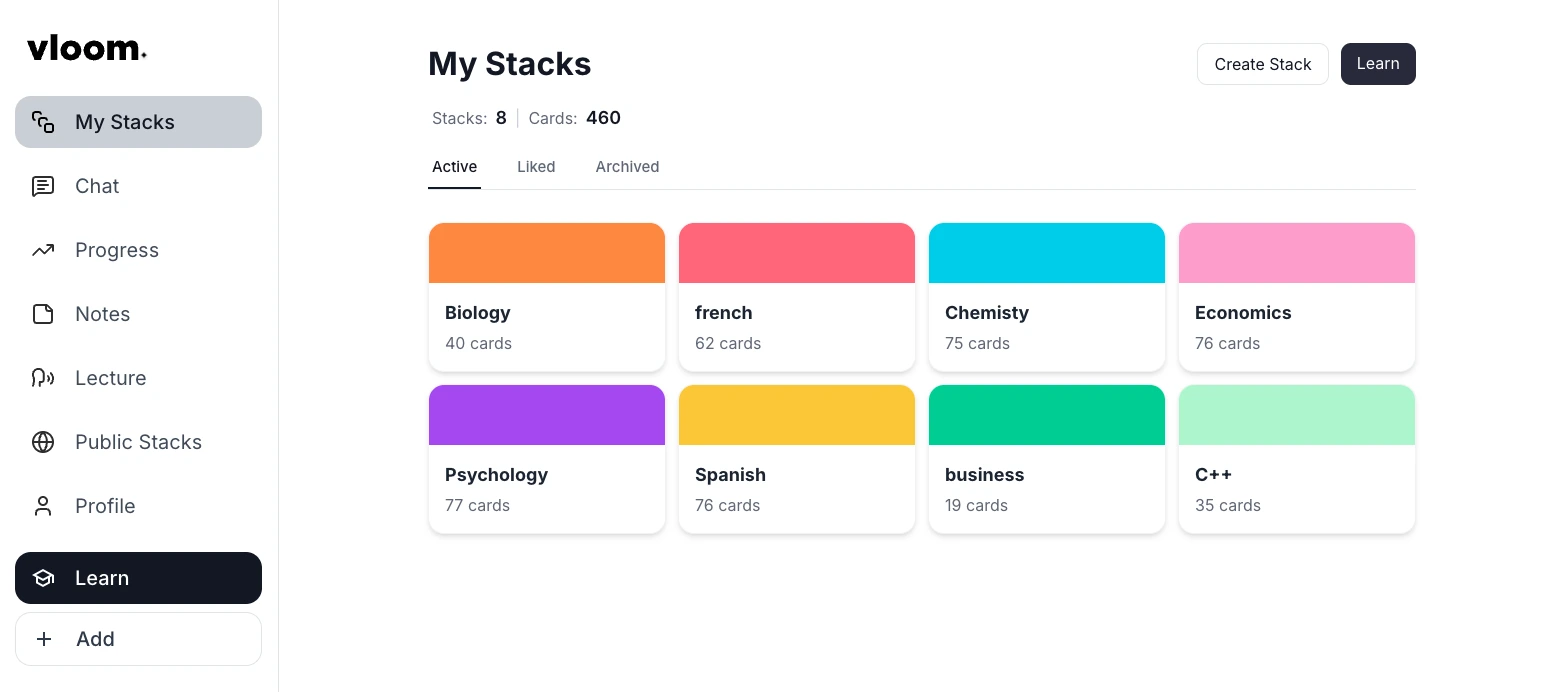Select the Lecture audio icon
The image size is (1564, 692).
point(43,378)
